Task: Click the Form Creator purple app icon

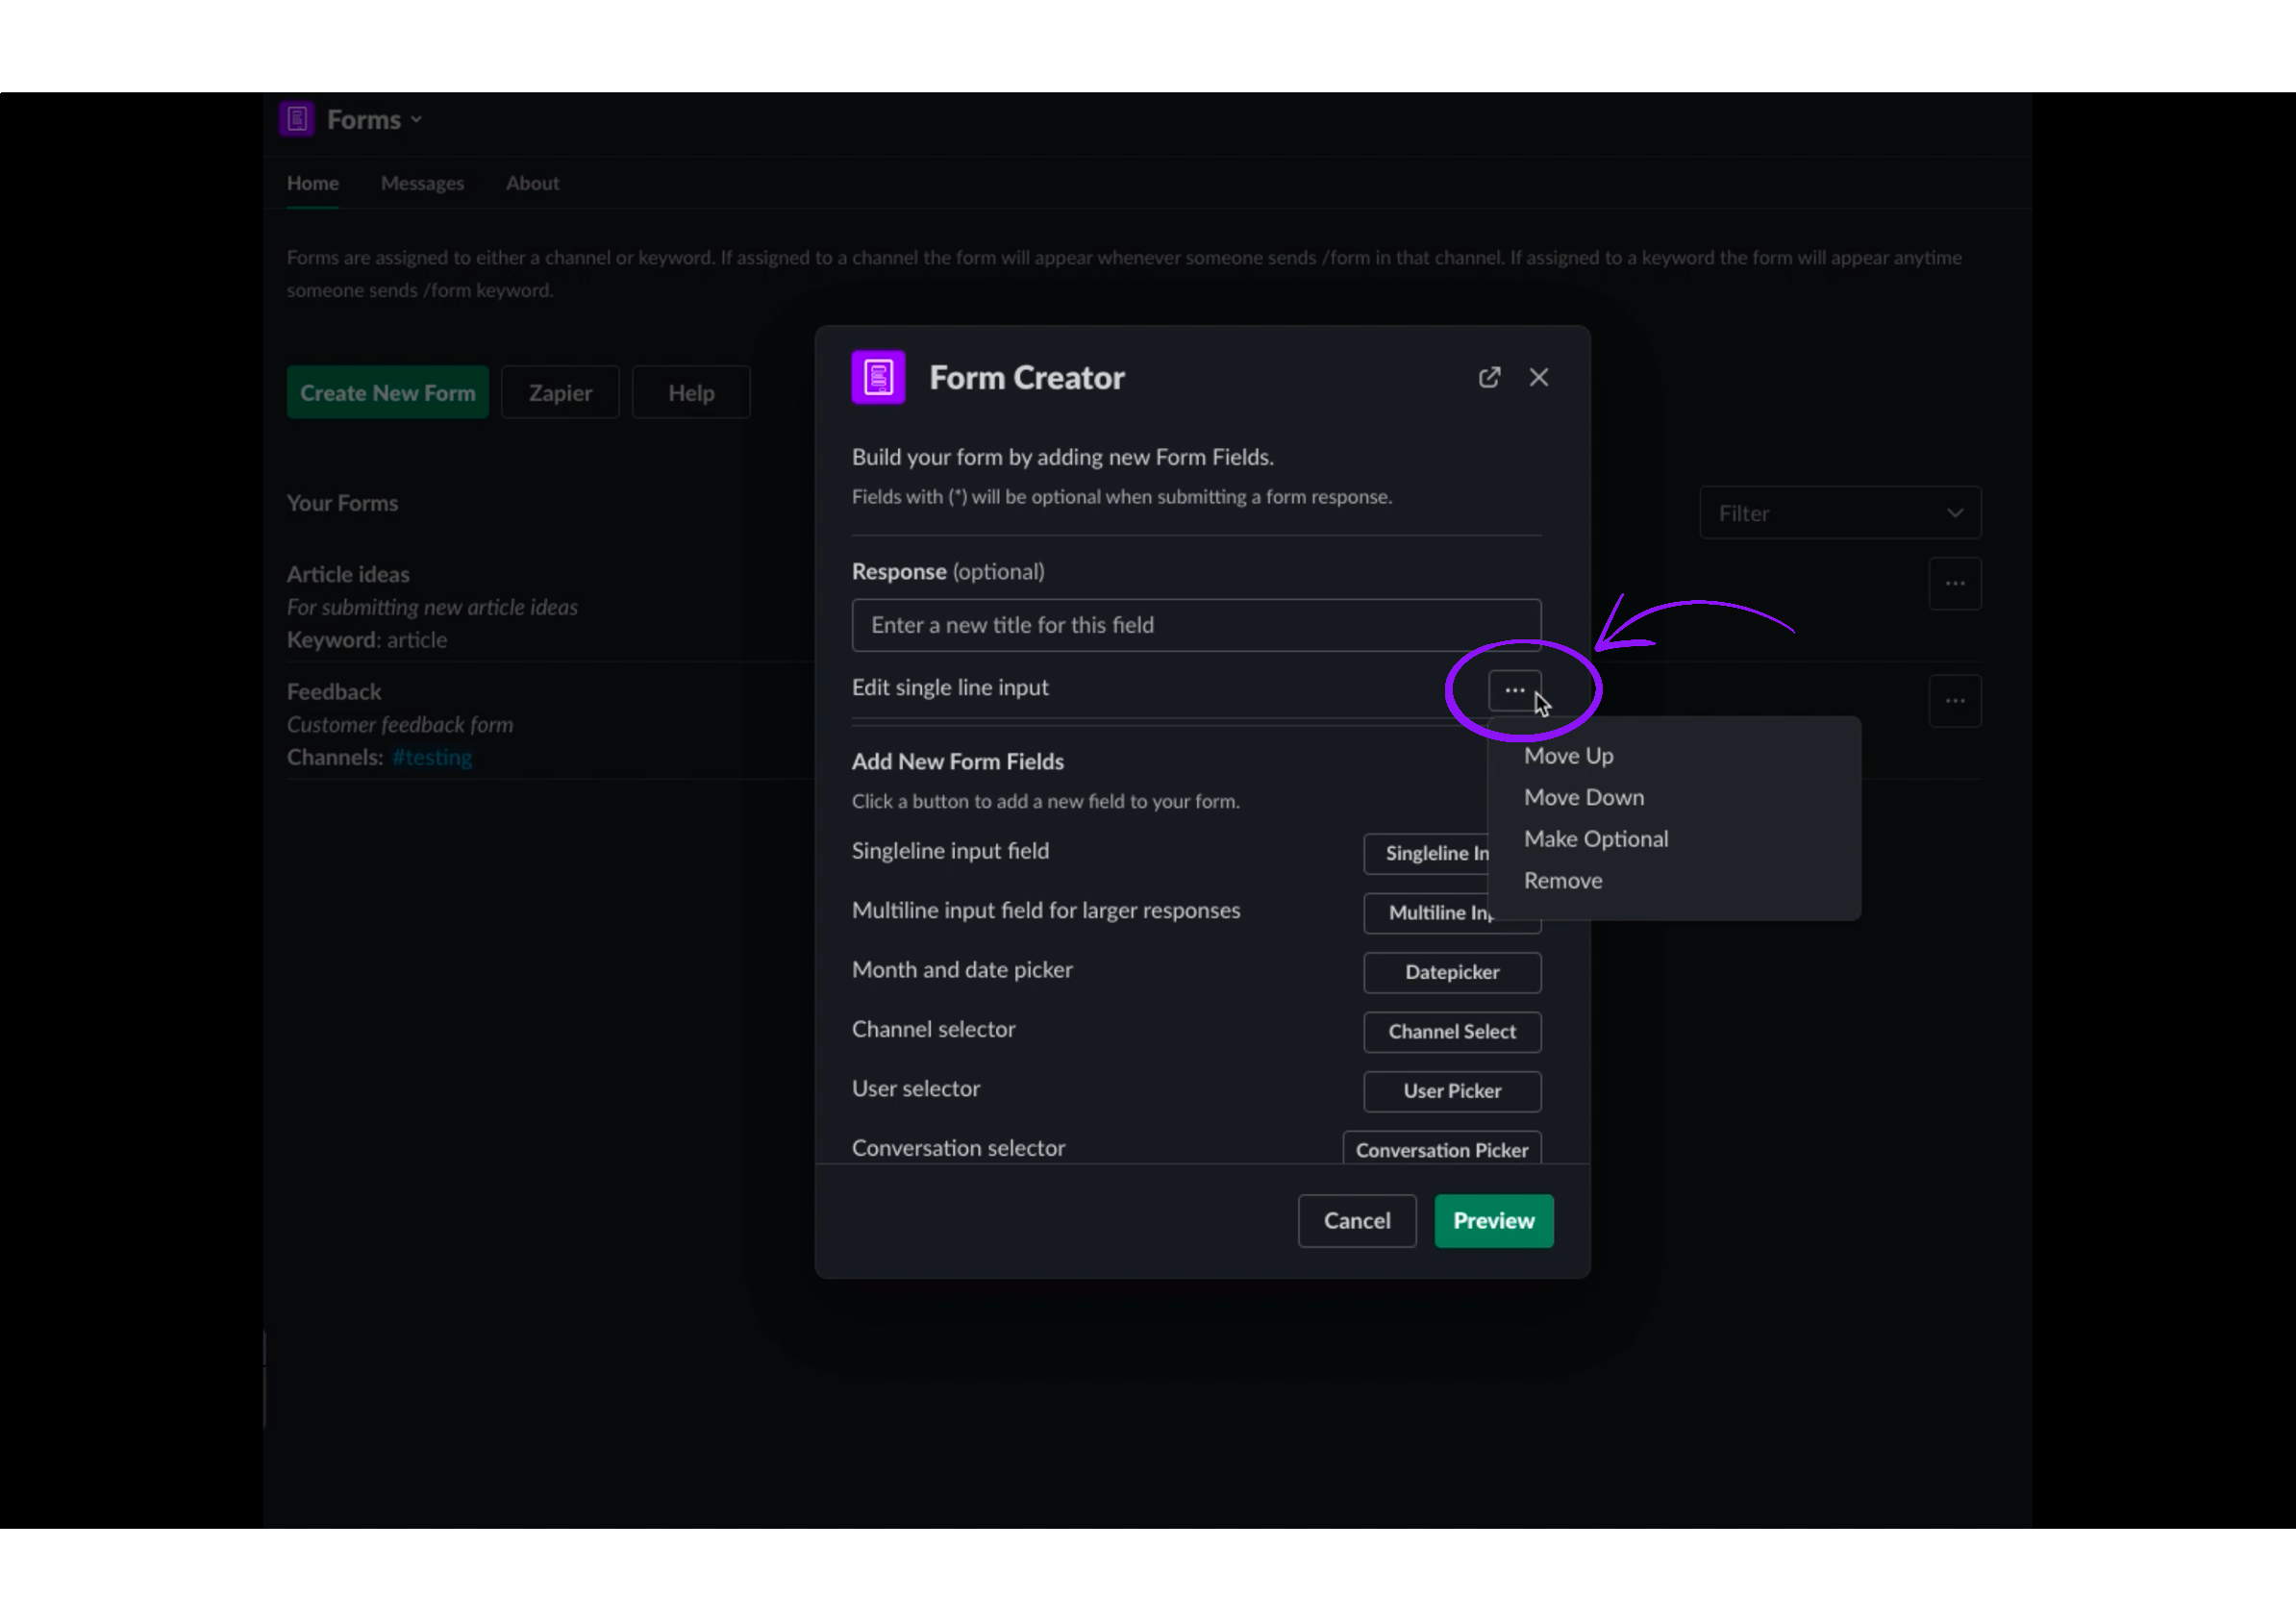Action: (877, 377)
